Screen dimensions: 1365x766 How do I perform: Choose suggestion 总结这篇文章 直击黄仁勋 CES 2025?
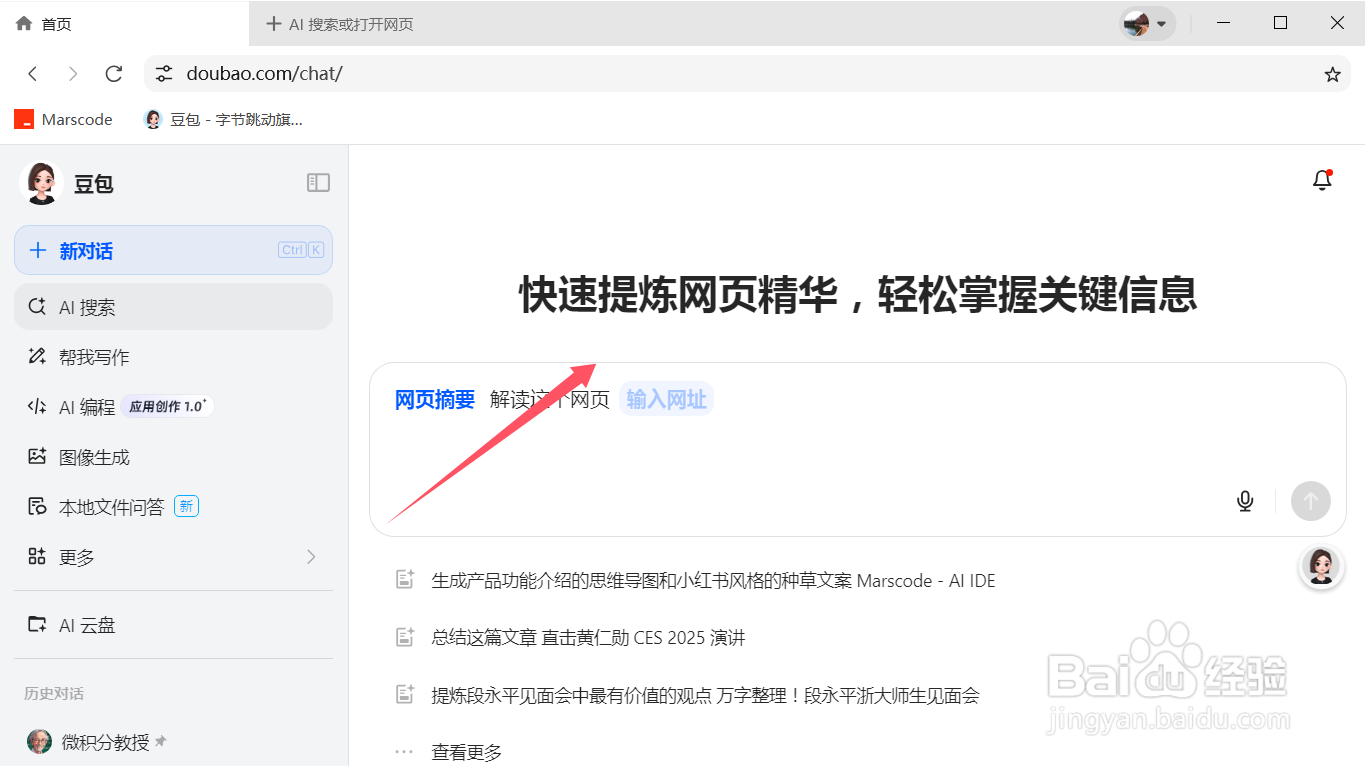point(569,637)
